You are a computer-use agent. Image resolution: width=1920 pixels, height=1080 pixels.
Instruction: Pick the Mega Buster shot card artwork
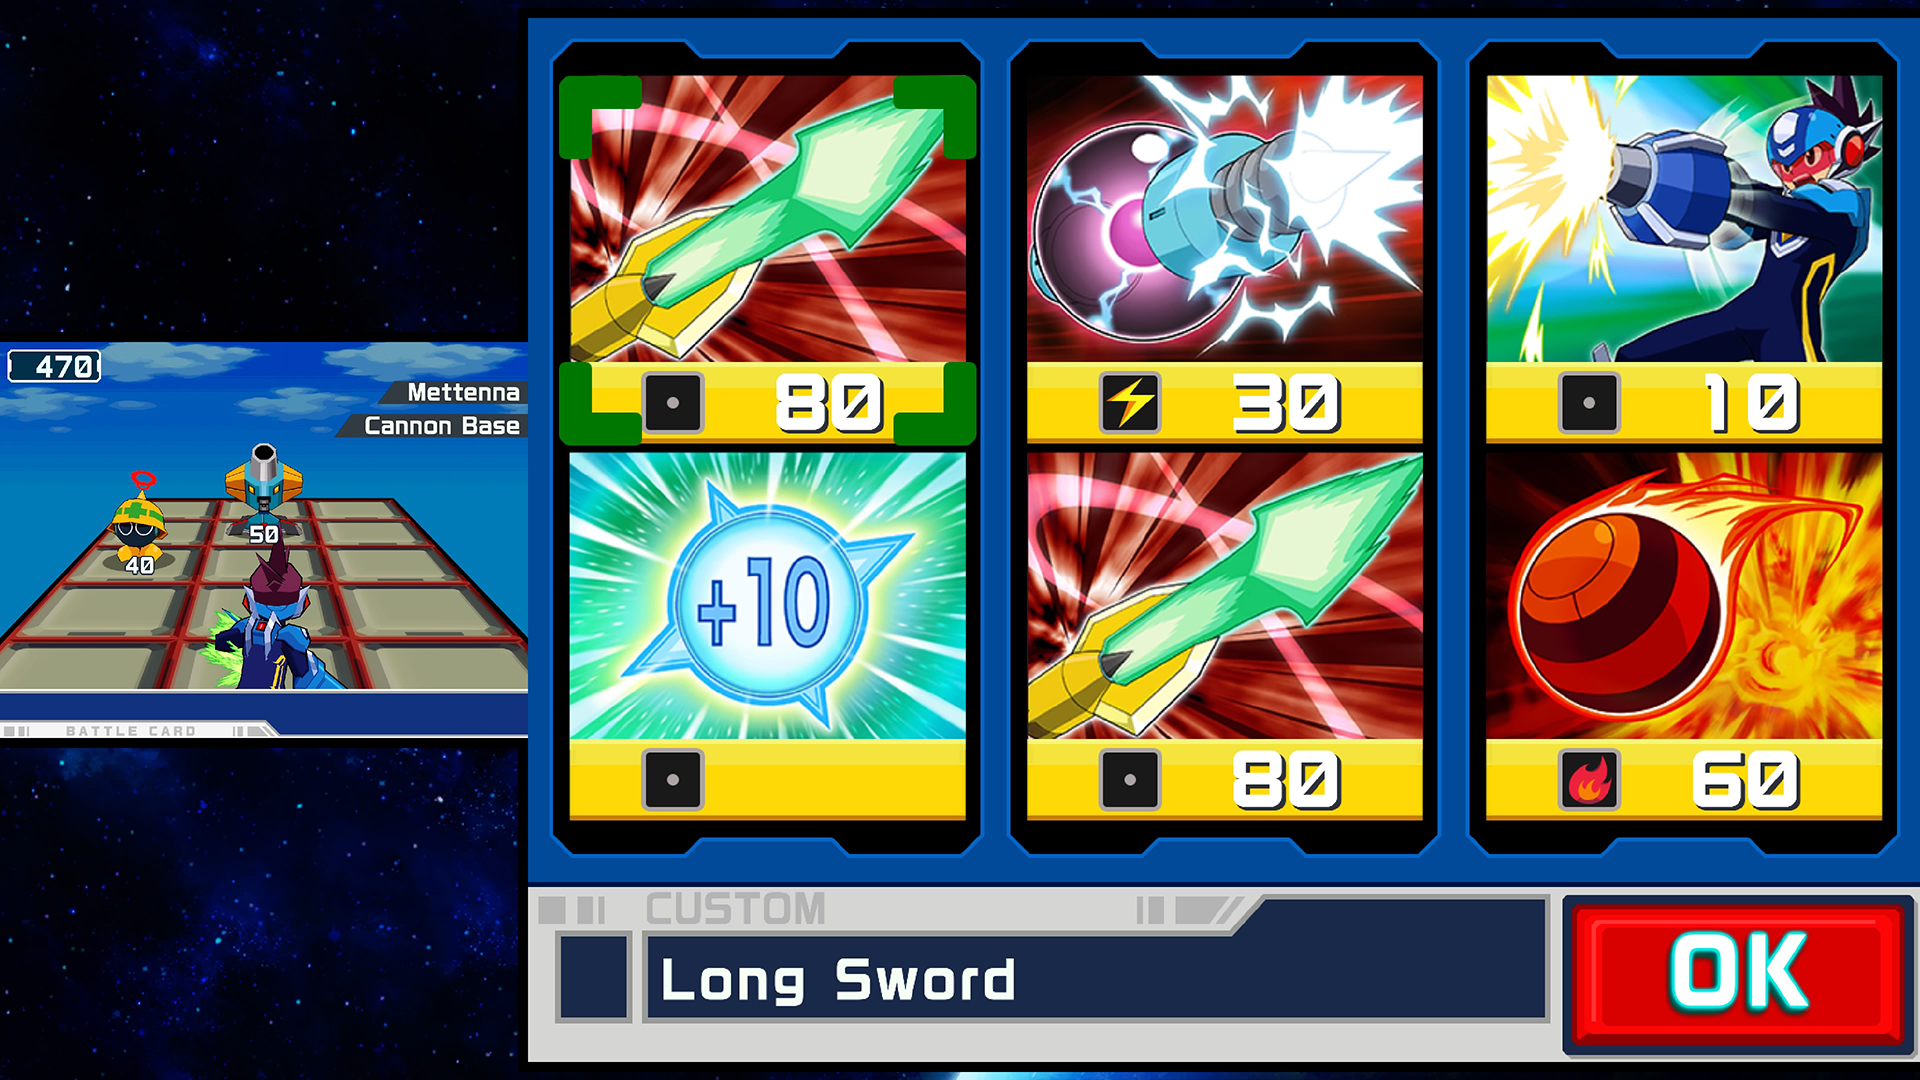pyautogui.click(x=1684, y=219)
